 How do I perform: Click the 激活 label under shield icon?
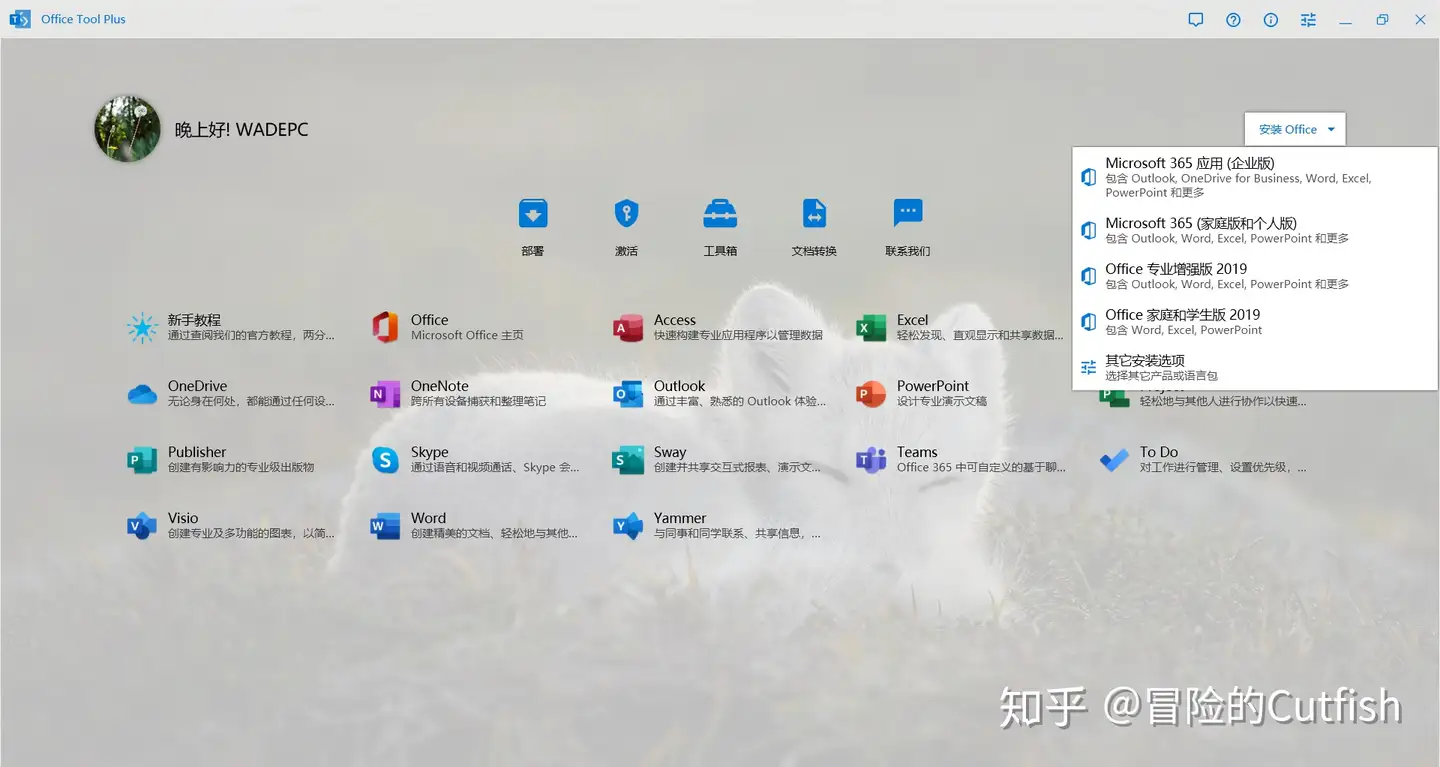coord(626,251)
